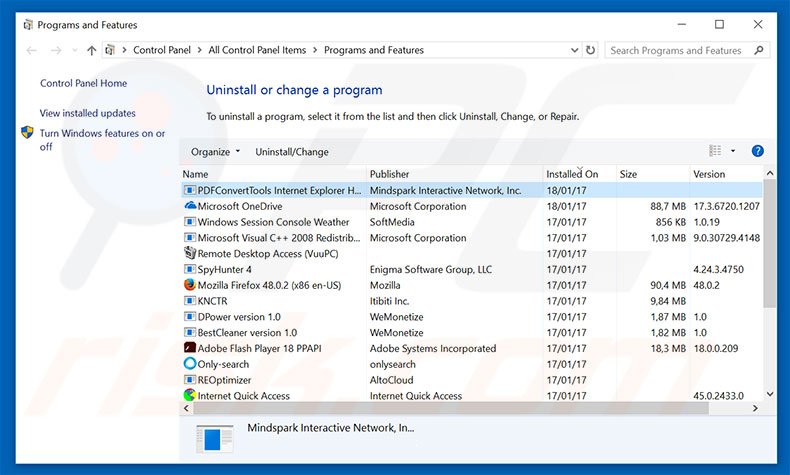Click Programs and Features breadcrumb

pos(374,50)
